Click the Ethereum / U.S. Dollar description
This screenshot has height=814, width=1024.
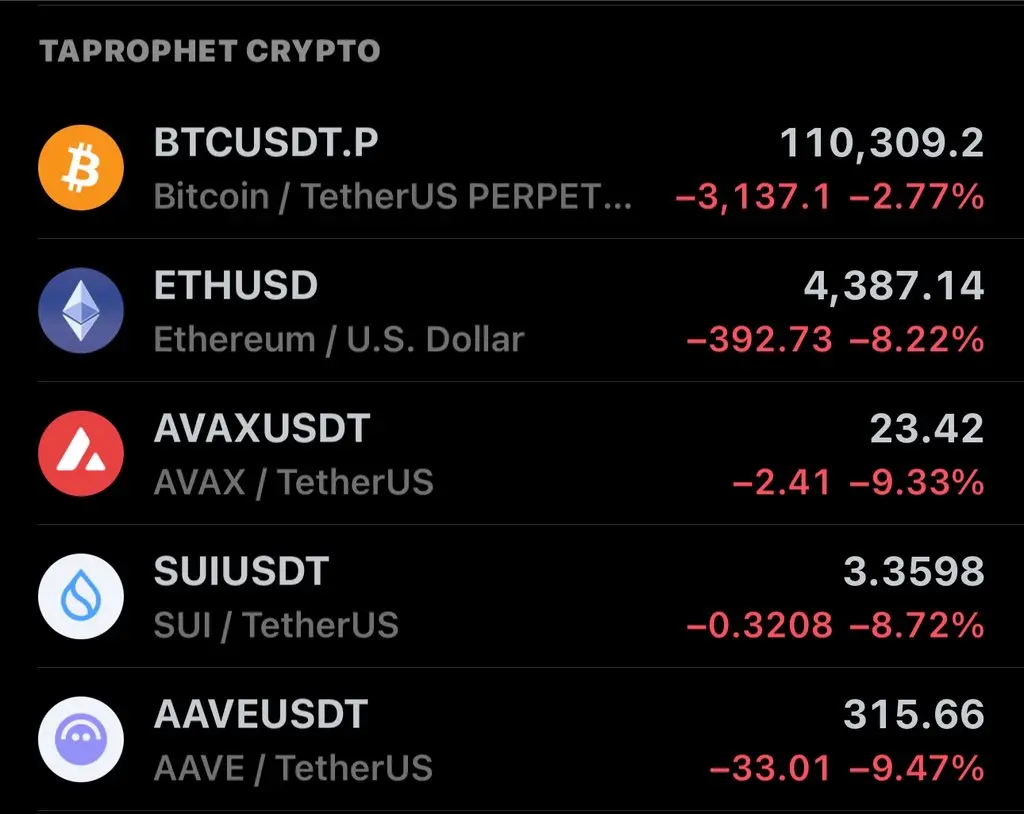[339, 340]
